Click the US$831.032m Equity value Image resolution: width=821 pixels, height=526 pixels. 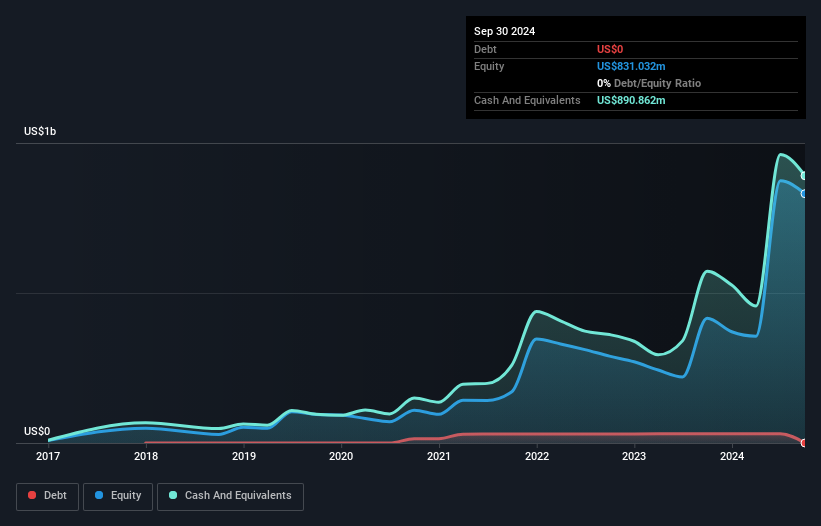click(631, 66)
